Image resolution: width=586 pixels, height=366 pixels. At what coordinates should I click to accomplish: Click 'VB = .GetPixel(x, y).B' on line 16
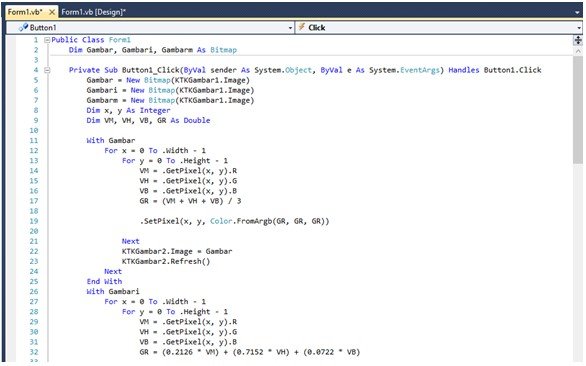(188, 191)
